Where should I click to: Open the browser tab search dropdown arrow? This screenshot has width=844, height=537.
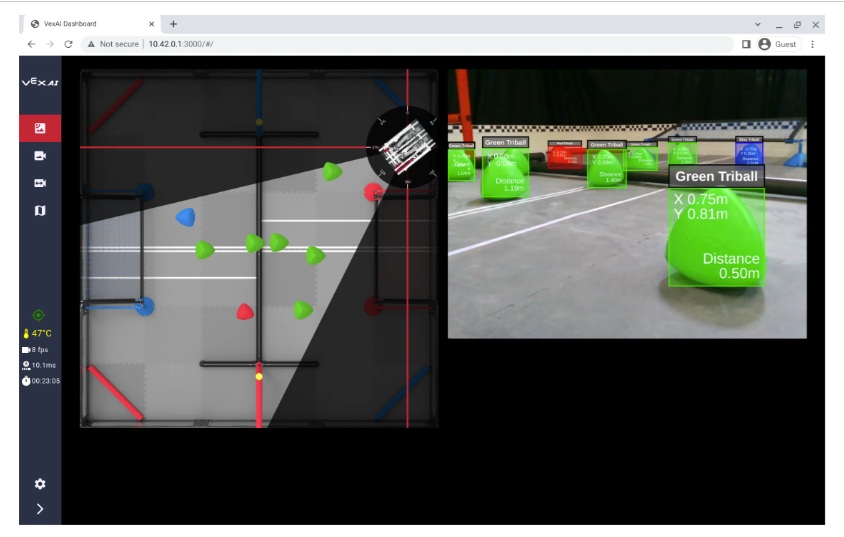756,24
